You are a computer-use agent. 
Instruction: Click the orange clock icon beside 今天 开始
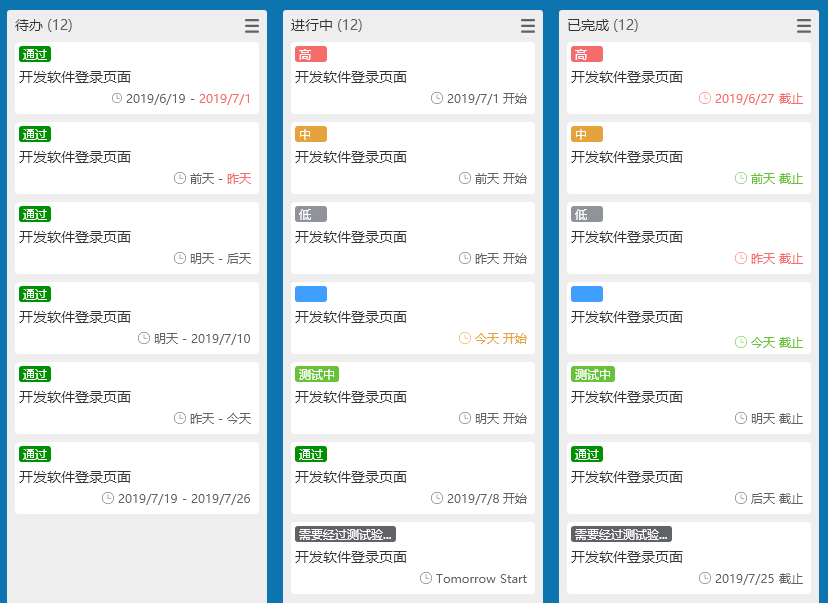point(465,338)
